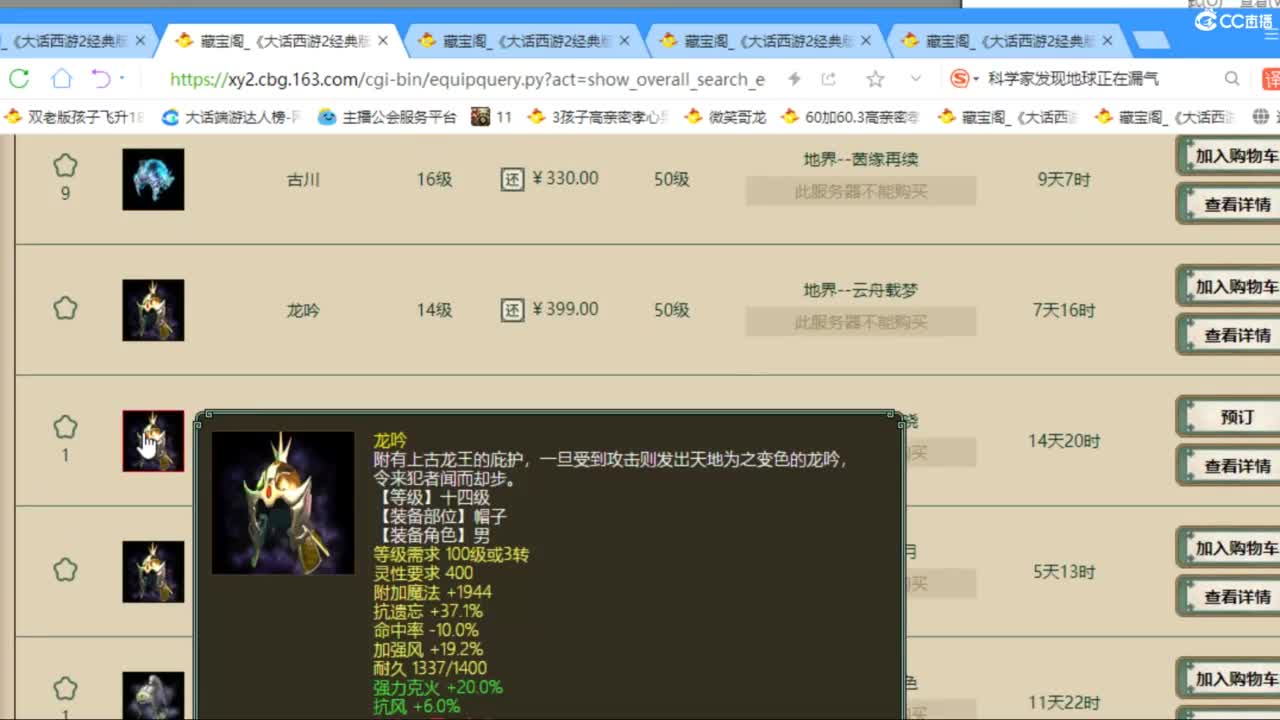Click the remaining time 9天7时

tap(1064, 180)
